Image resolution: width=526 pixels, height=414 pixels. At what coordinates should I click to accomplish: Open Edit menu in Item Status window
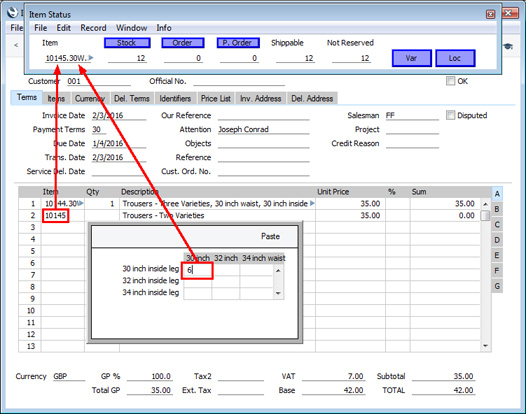[63, 28]
